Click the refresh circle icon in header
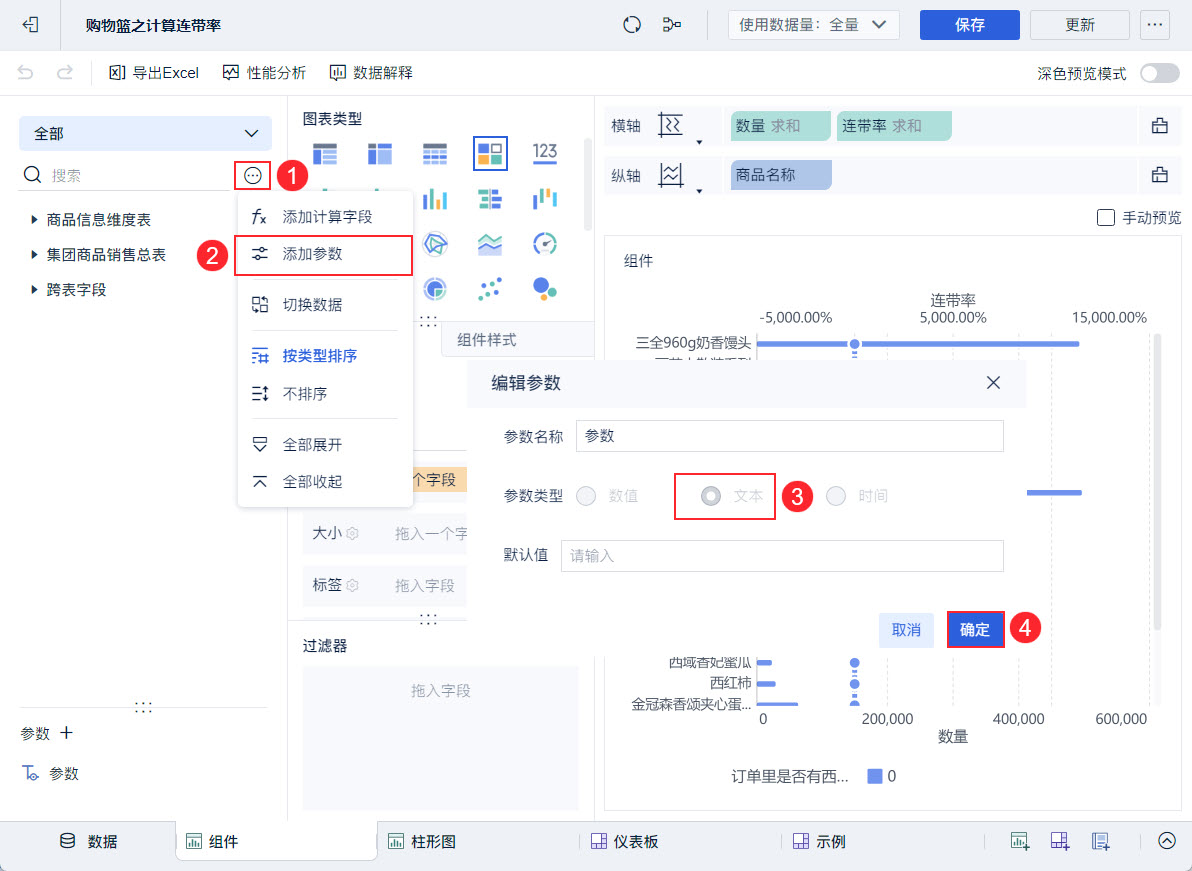This screenshot has height=871, width=1192. pyautogui.click(x=632, y=25)
